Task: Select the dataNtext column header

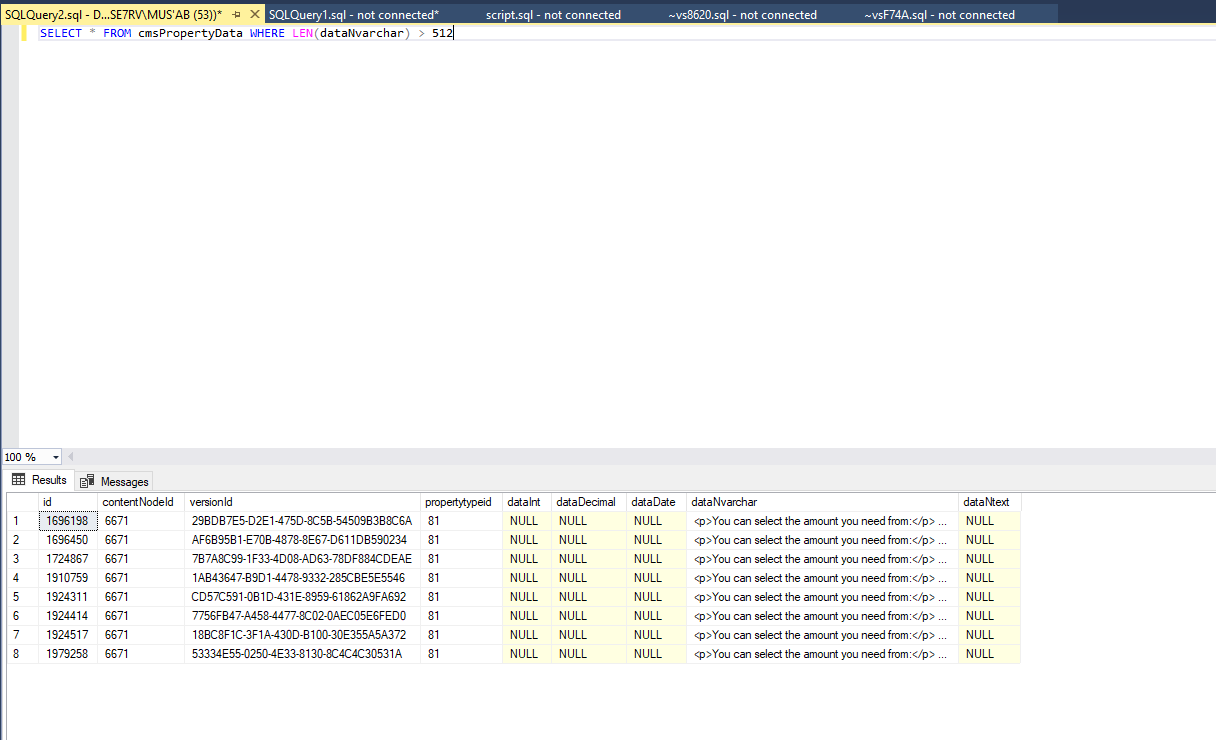Action: (x=990, y=502)
